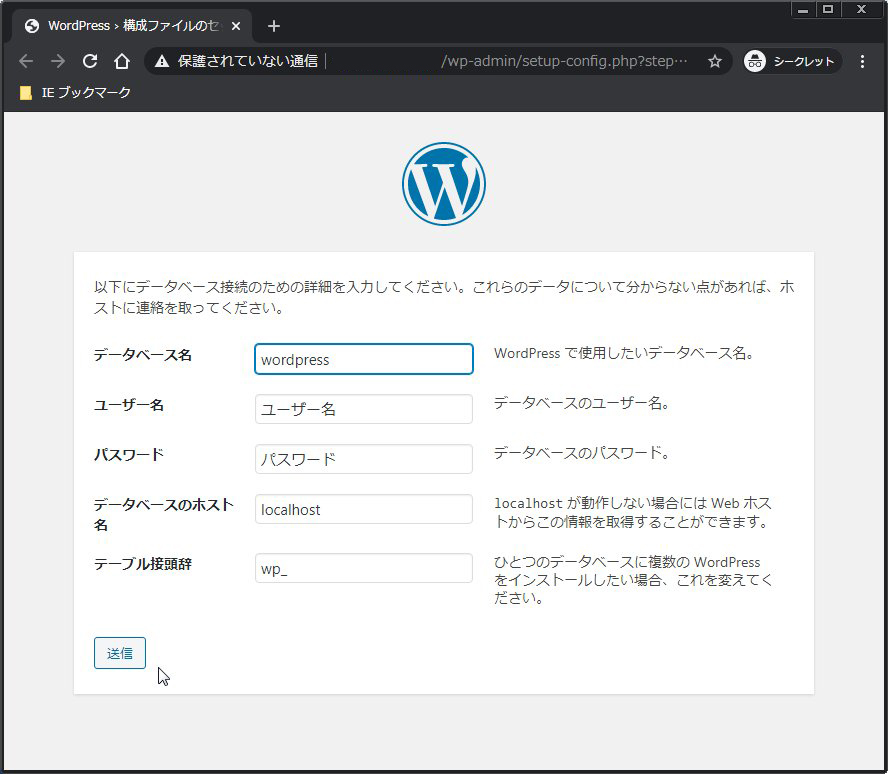The height and width of the screenshot is (774, 888).
Task: Click the ユーザー名 label
Action: coord(129,405)
